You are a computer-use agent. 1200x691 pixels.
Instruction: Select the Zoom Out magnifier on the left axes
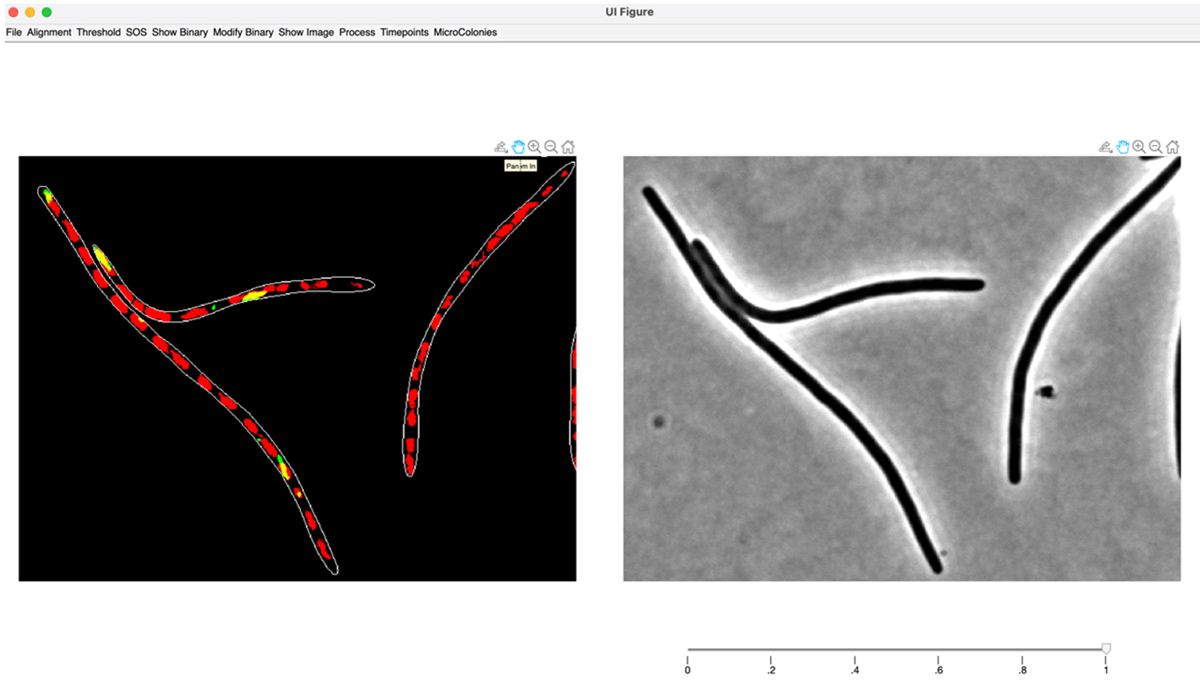click(x=551, y=146)
